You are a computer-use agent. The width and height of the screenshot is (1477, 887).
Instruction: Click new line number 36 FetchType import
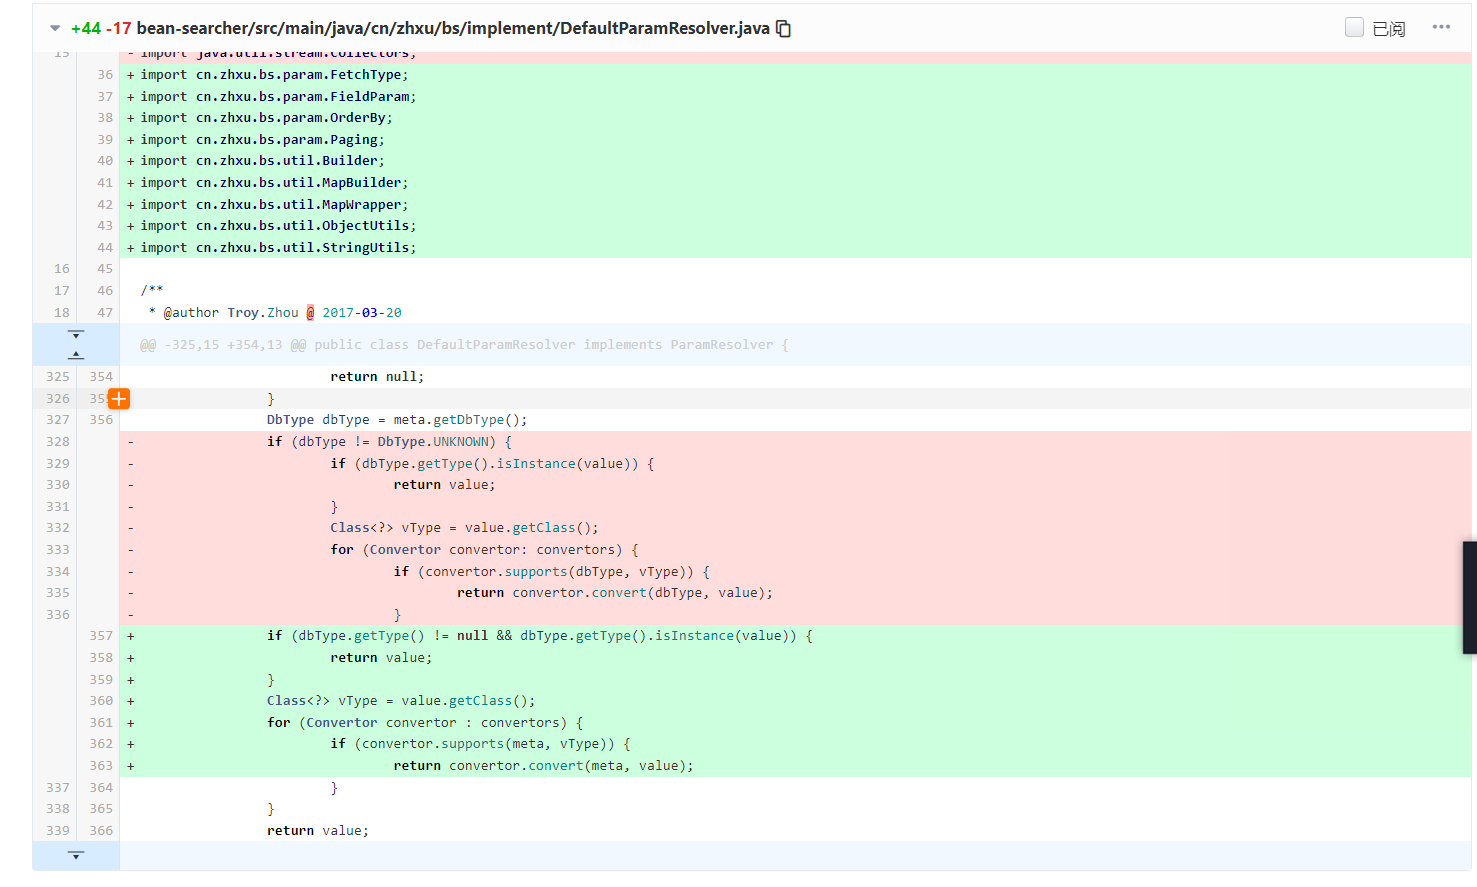(104, 75)
